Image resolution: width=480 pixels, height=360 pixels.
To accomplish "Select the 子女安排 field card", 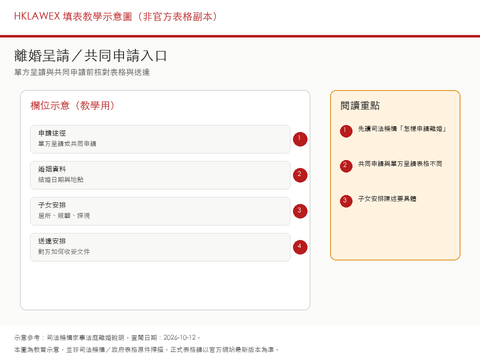I will [160, 211].
